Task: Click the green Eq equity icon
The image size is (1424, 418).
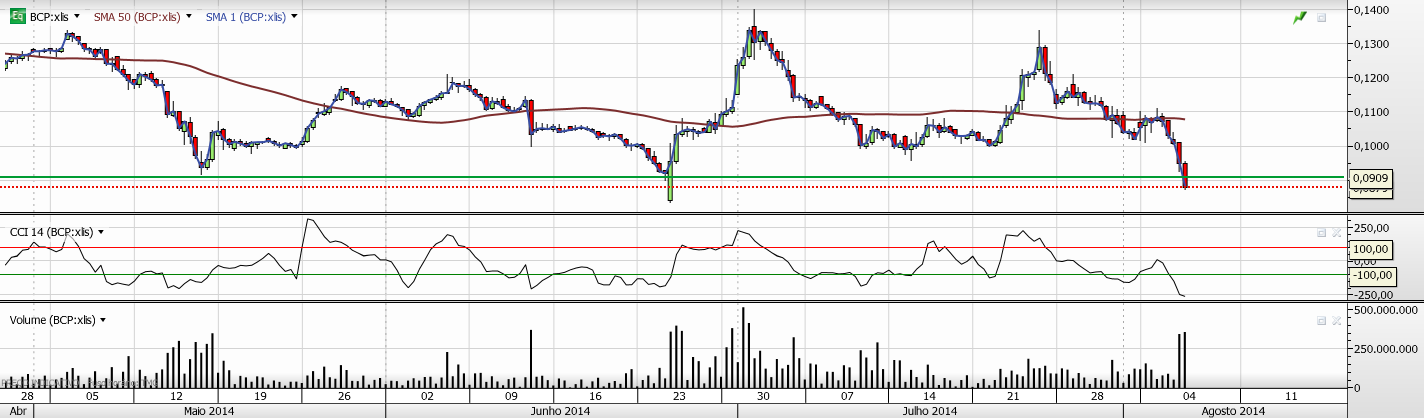Action: pyautogui.click(x=17, y=17)
